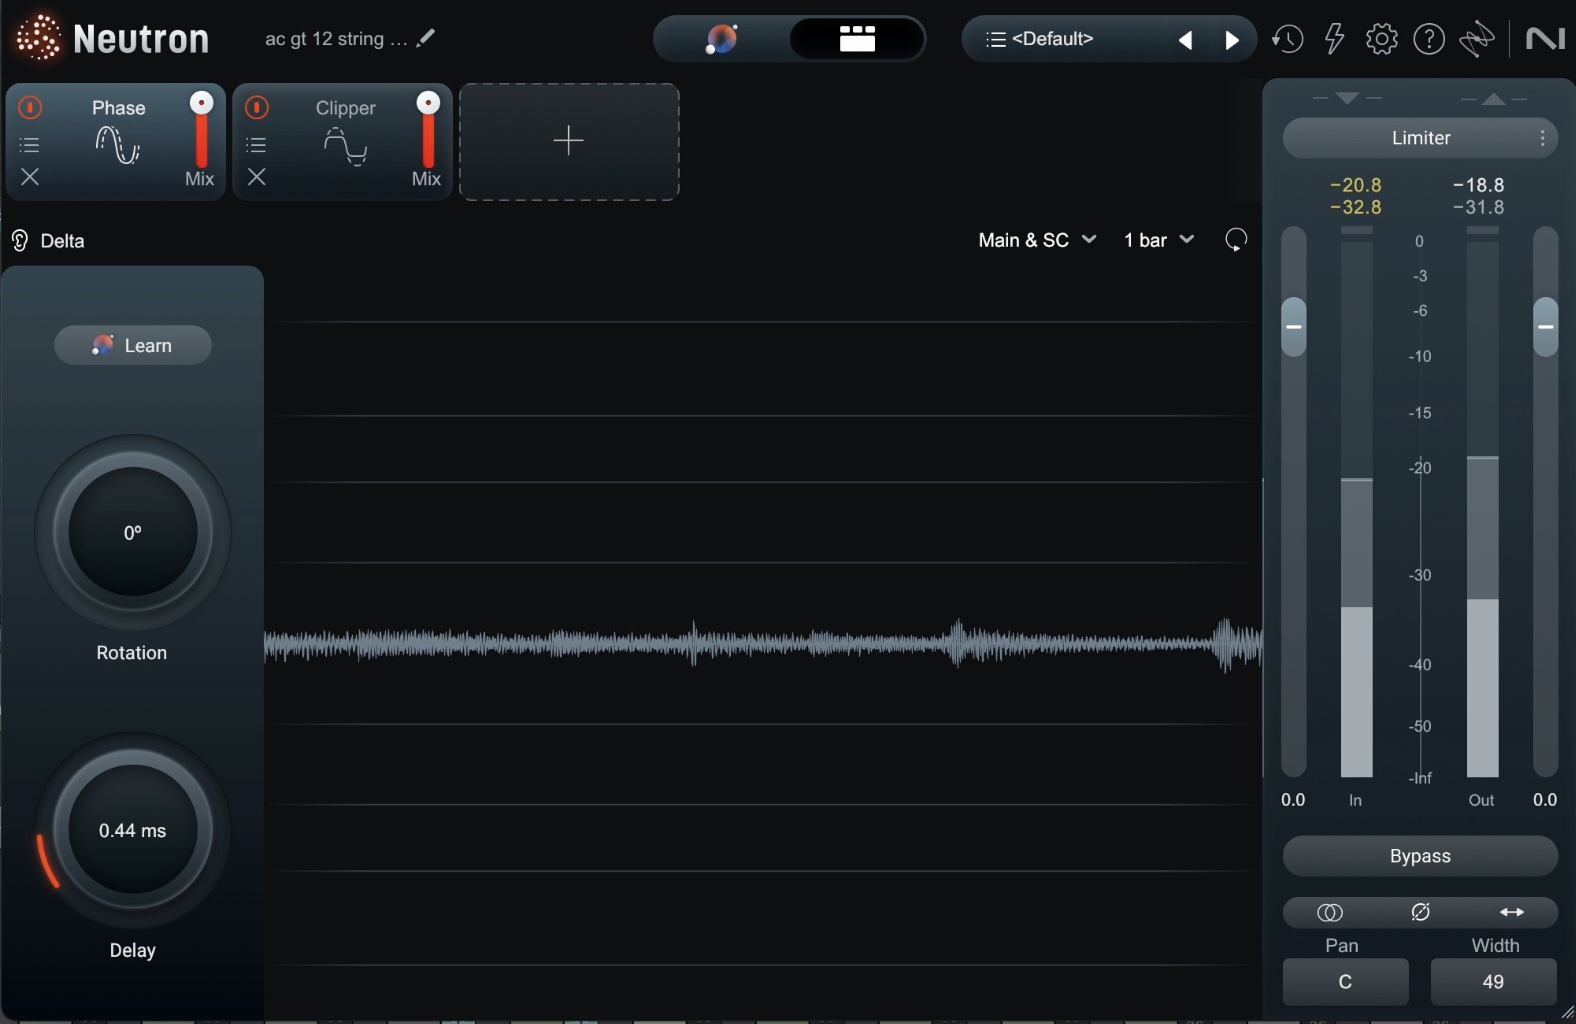Click the lightning bolt icon
The width and height of the screenshot is (1576, 1024).
point(1334,39)
